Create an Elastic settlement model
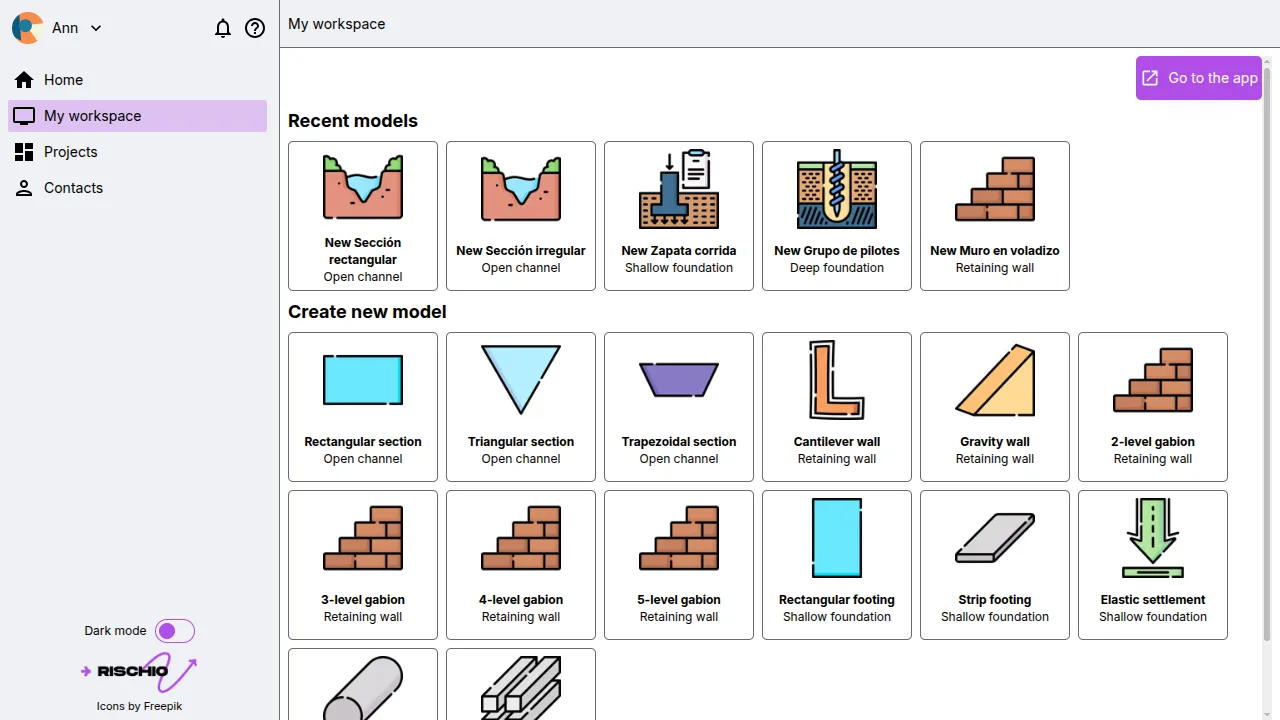The height and width of the screenshot is (720, 1280). point(1153,565)
